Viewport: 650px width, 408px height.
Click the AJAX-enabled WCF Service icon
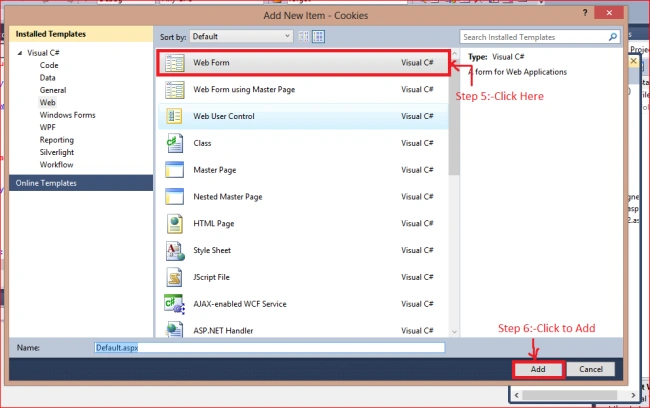pos(175,304)
